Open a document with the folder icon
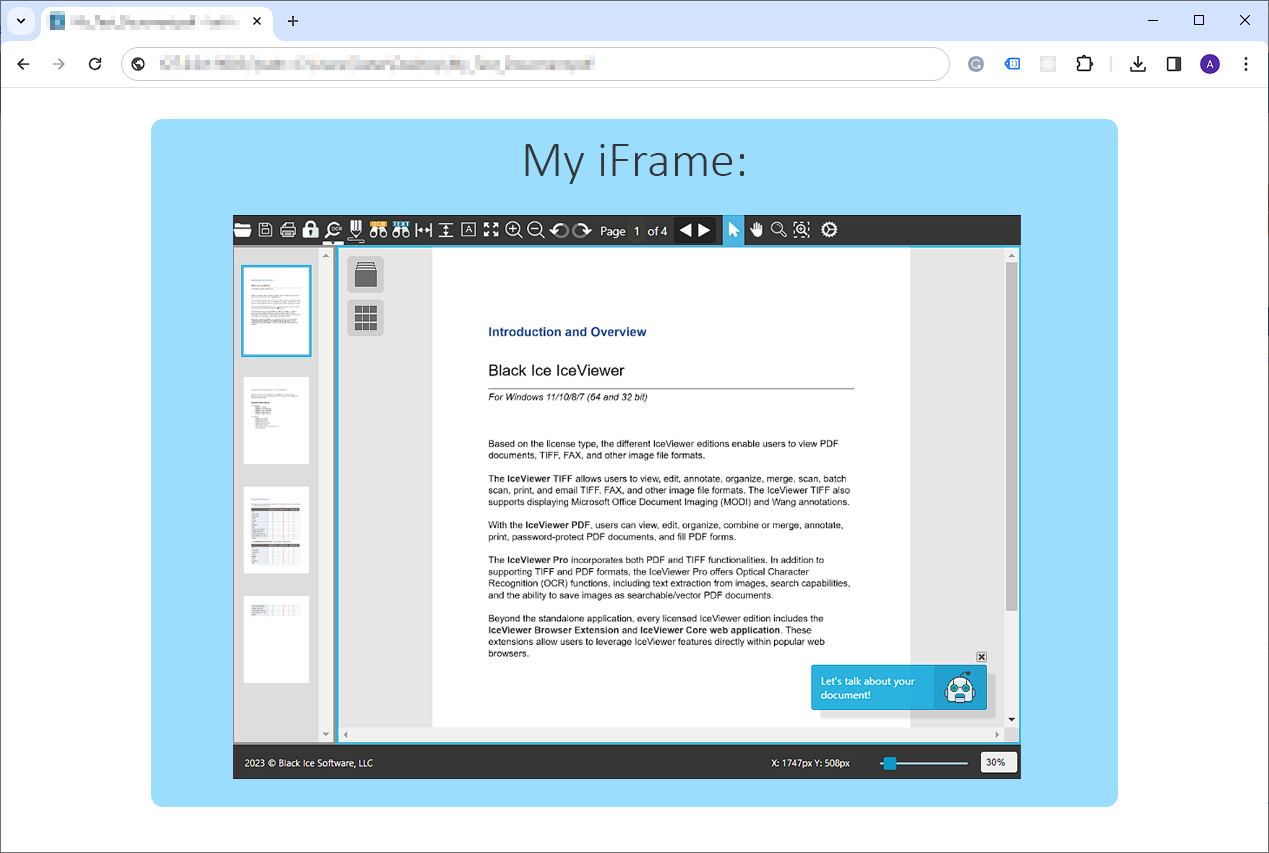The height and width of the screenshot is (853, 1269). coord(243,230)
